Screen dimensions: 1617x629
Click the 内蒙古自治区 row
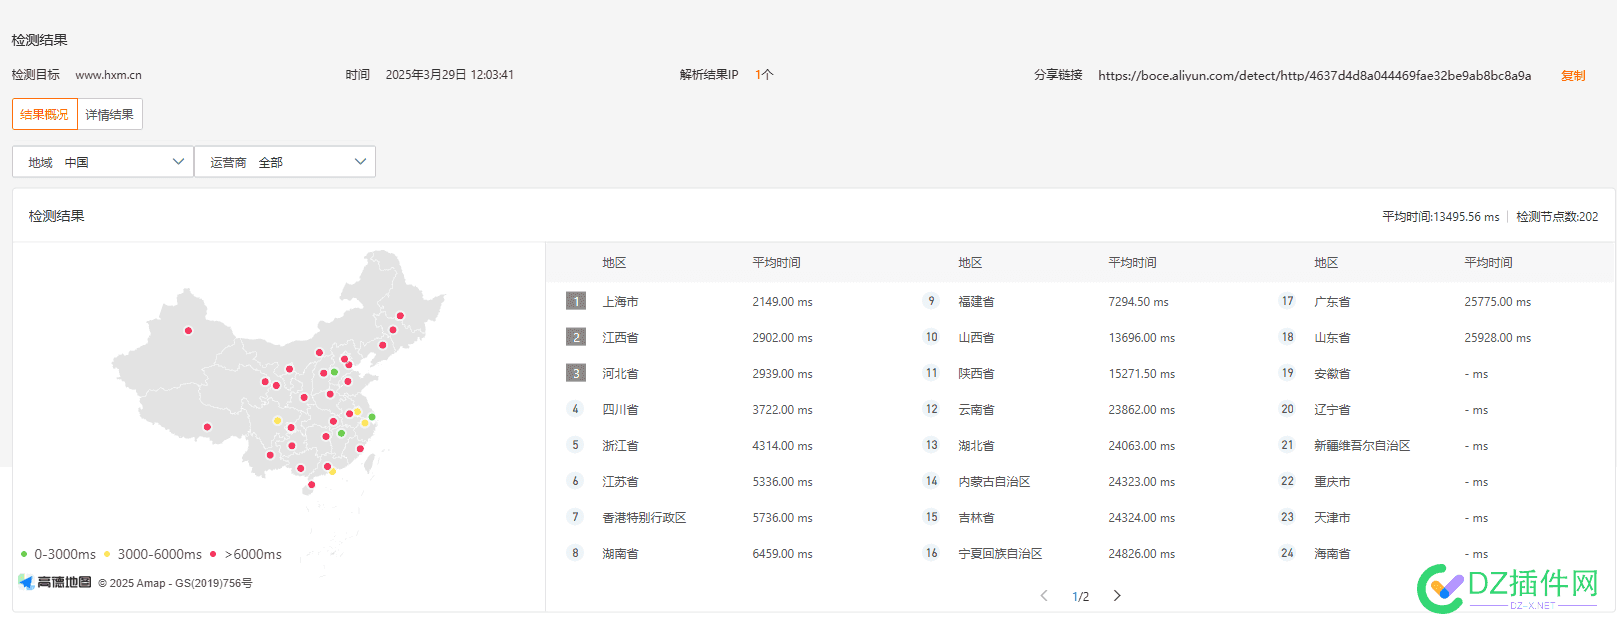coord(1080,481)
